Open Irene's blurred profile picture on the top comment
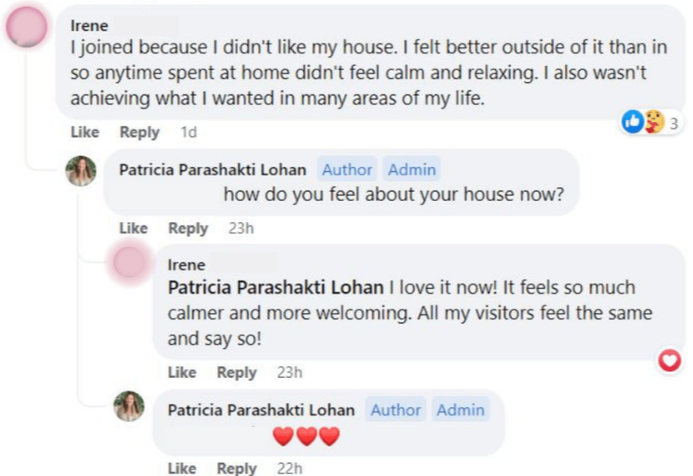This screenshot has height=476, width=693. tap(27, 27)
